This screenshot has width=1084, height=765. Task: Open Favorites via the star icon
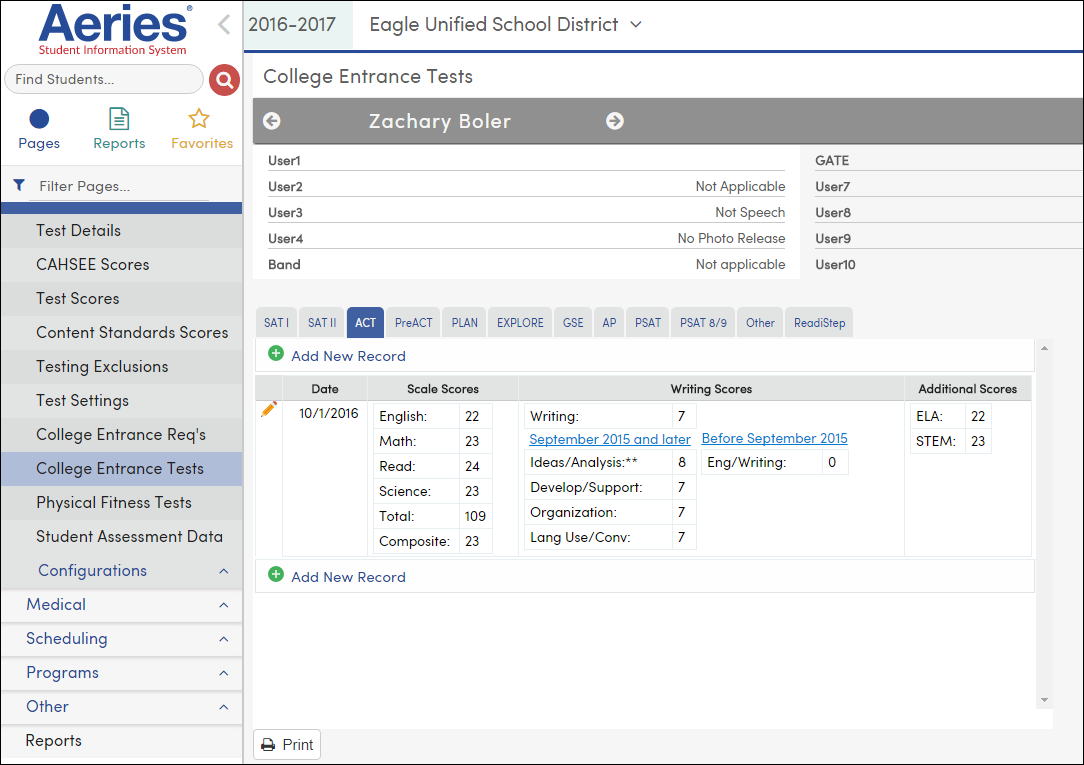(200, 129)
